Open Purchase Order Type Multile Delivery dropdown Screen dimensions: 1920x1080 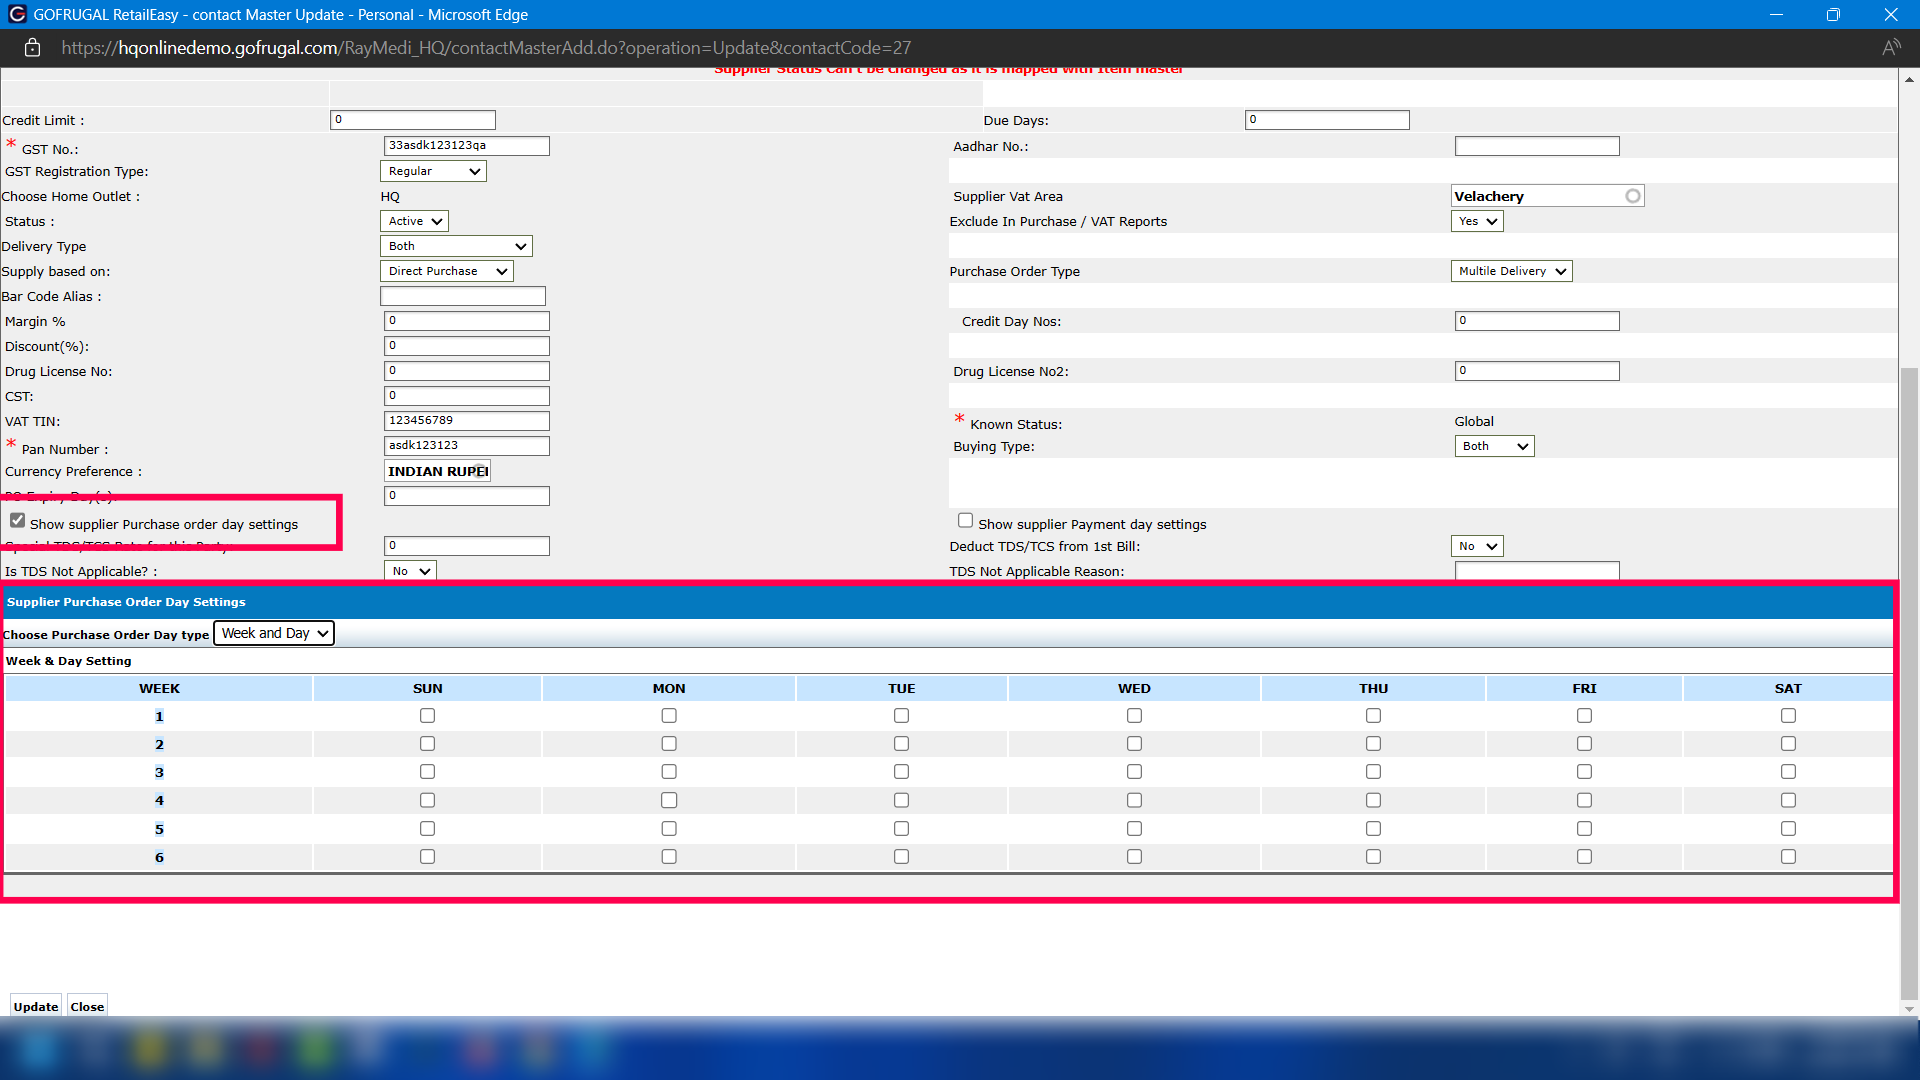(1511, 271)
